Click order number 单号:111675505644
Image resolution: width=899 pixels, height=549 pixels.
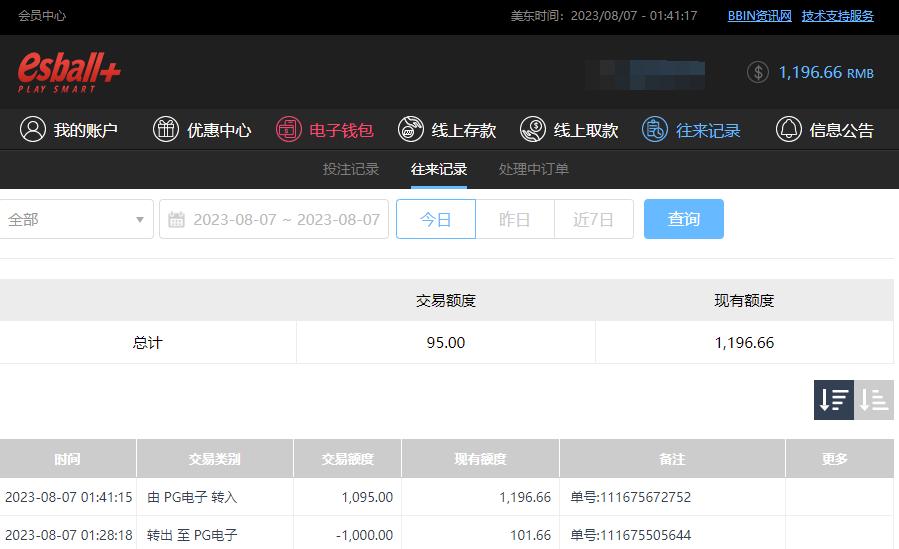point(631,535)
